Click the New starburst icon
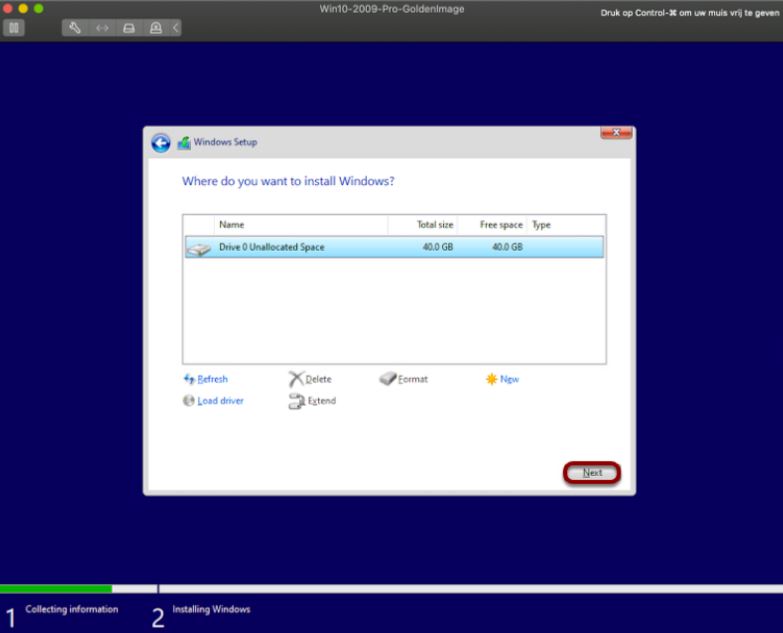Viewport: 783px width, 633px height. 491,379
